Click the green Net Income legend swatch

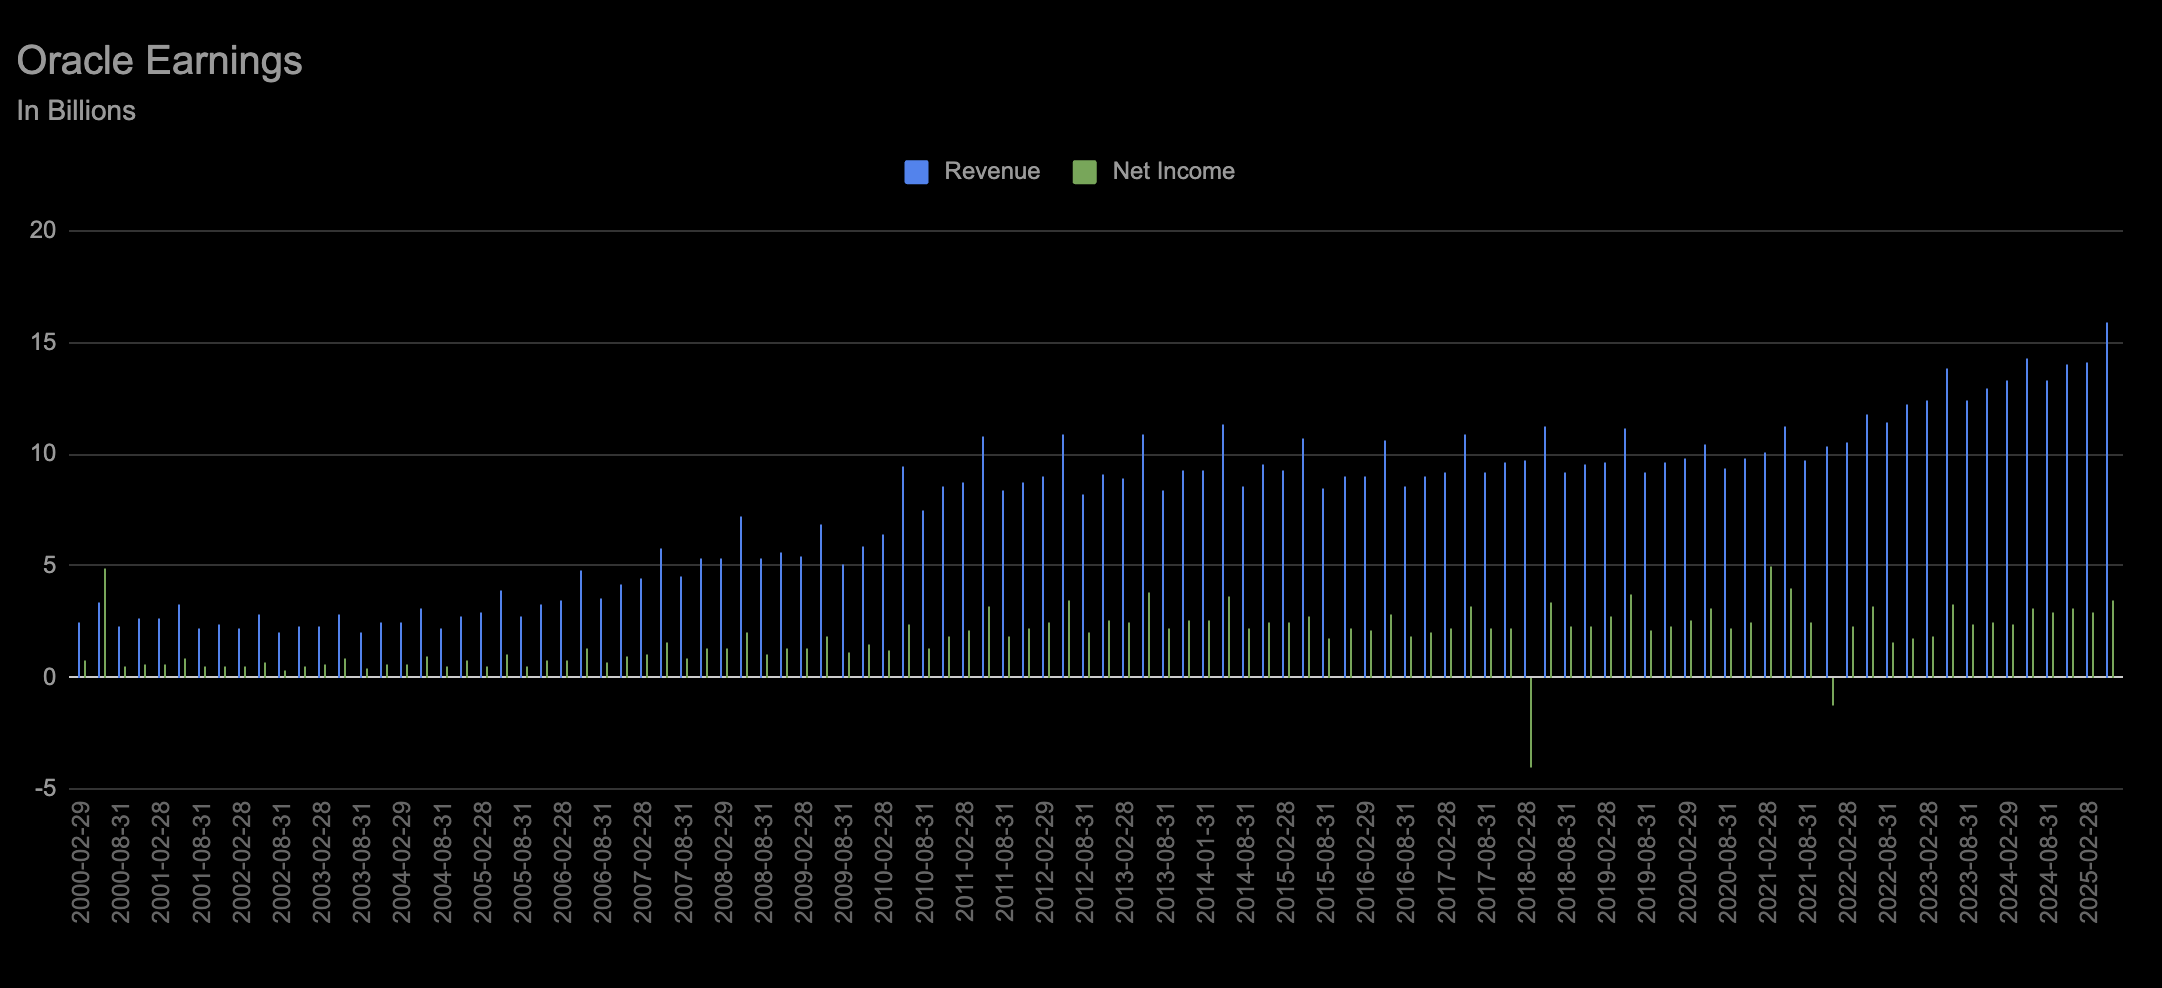pos(1084,172)
